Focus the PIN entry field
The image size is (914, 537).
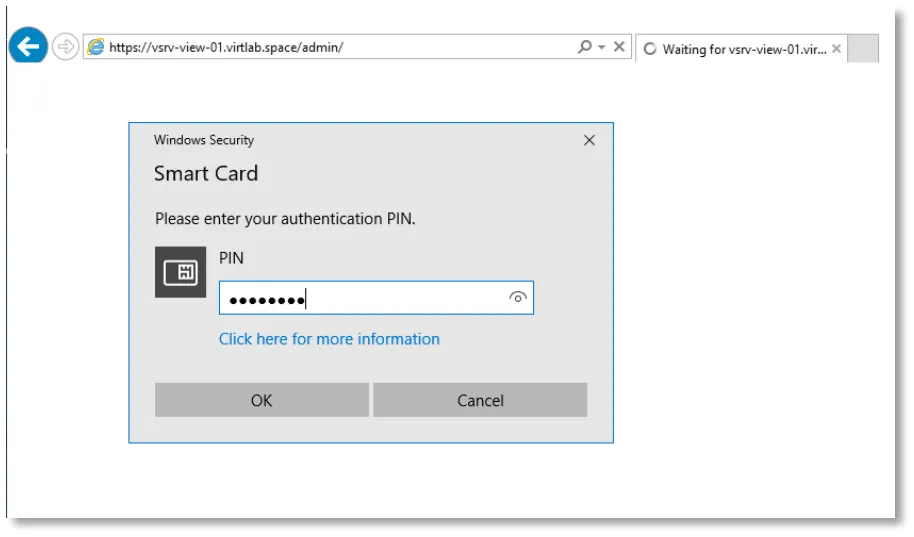click(x=376, y=298)
